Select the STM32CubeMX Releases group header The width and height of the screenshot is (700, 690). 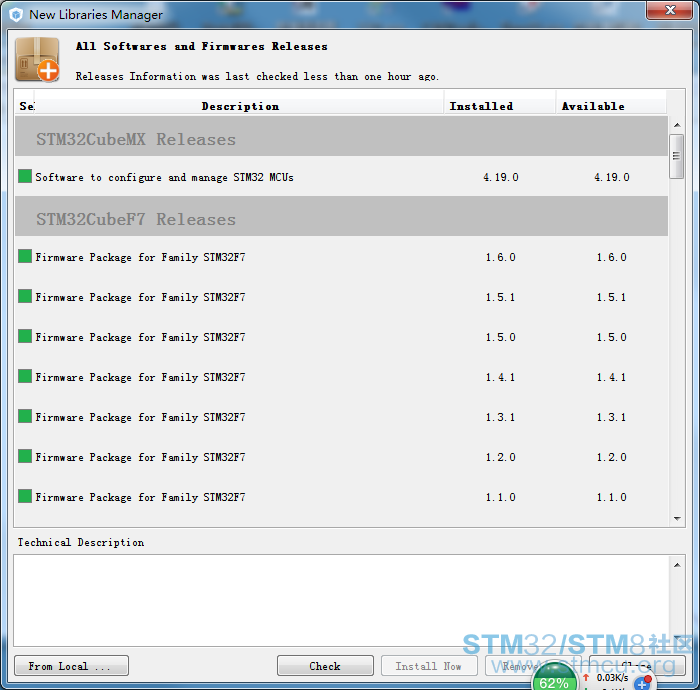click(342, 136)
